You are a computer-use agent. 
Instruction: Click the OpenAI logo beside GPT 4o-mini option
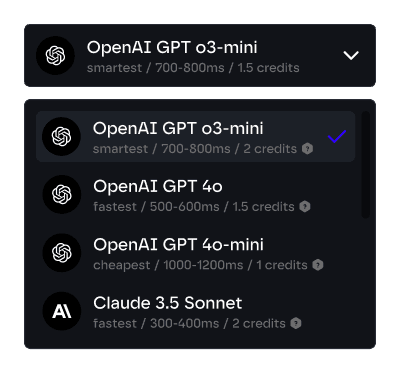[62, 253]
